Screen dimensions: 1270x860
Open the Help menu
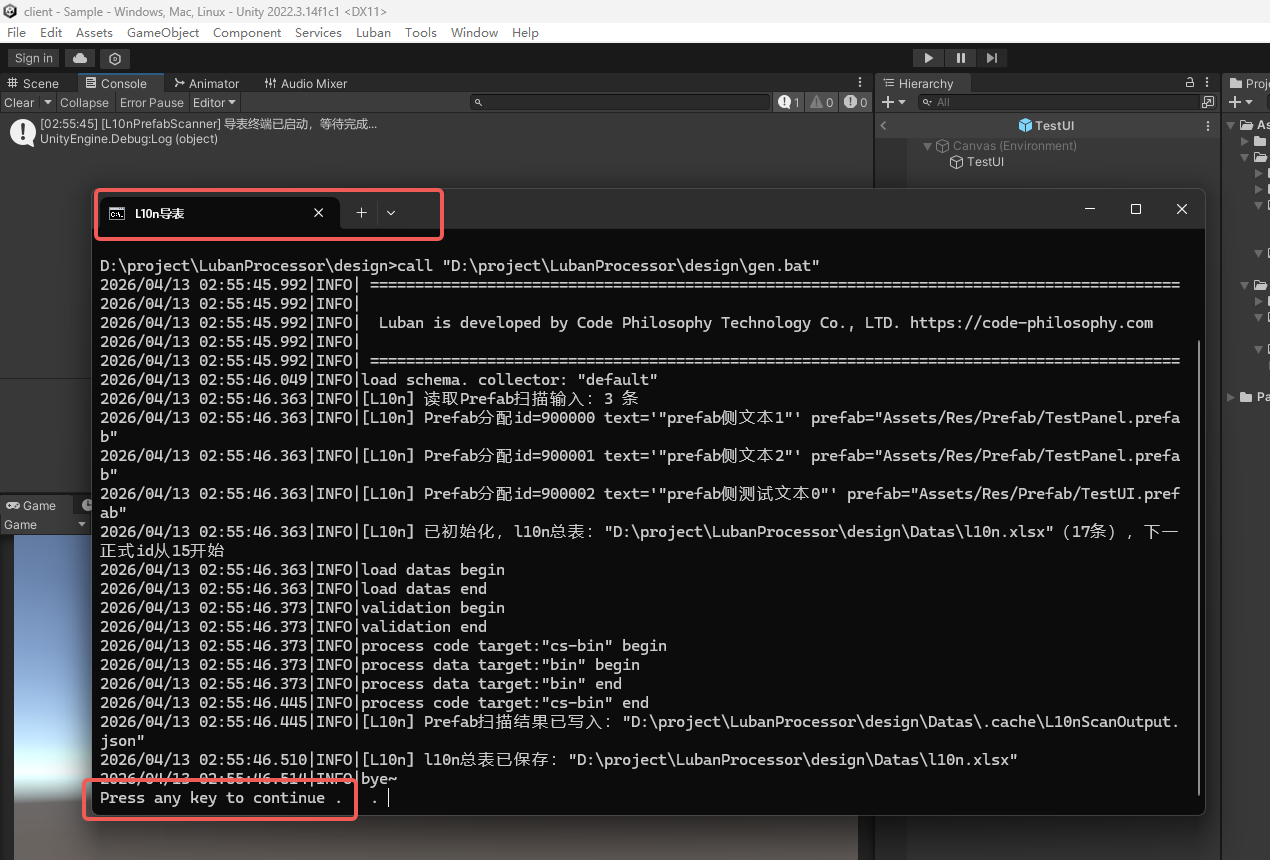tap(525, 32)
